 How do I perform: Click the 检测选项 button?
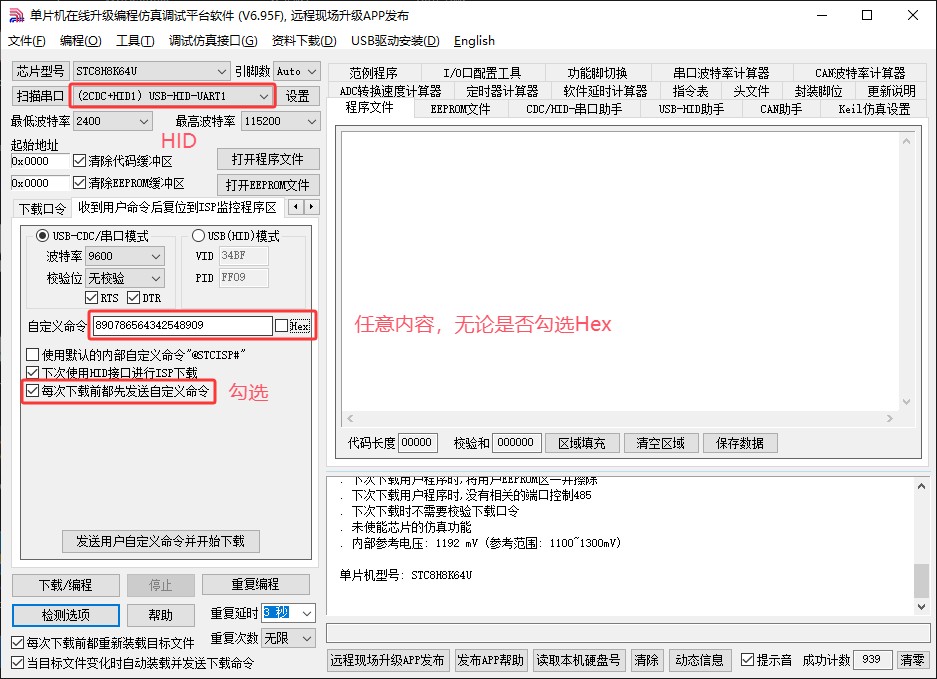click(66, 615)
